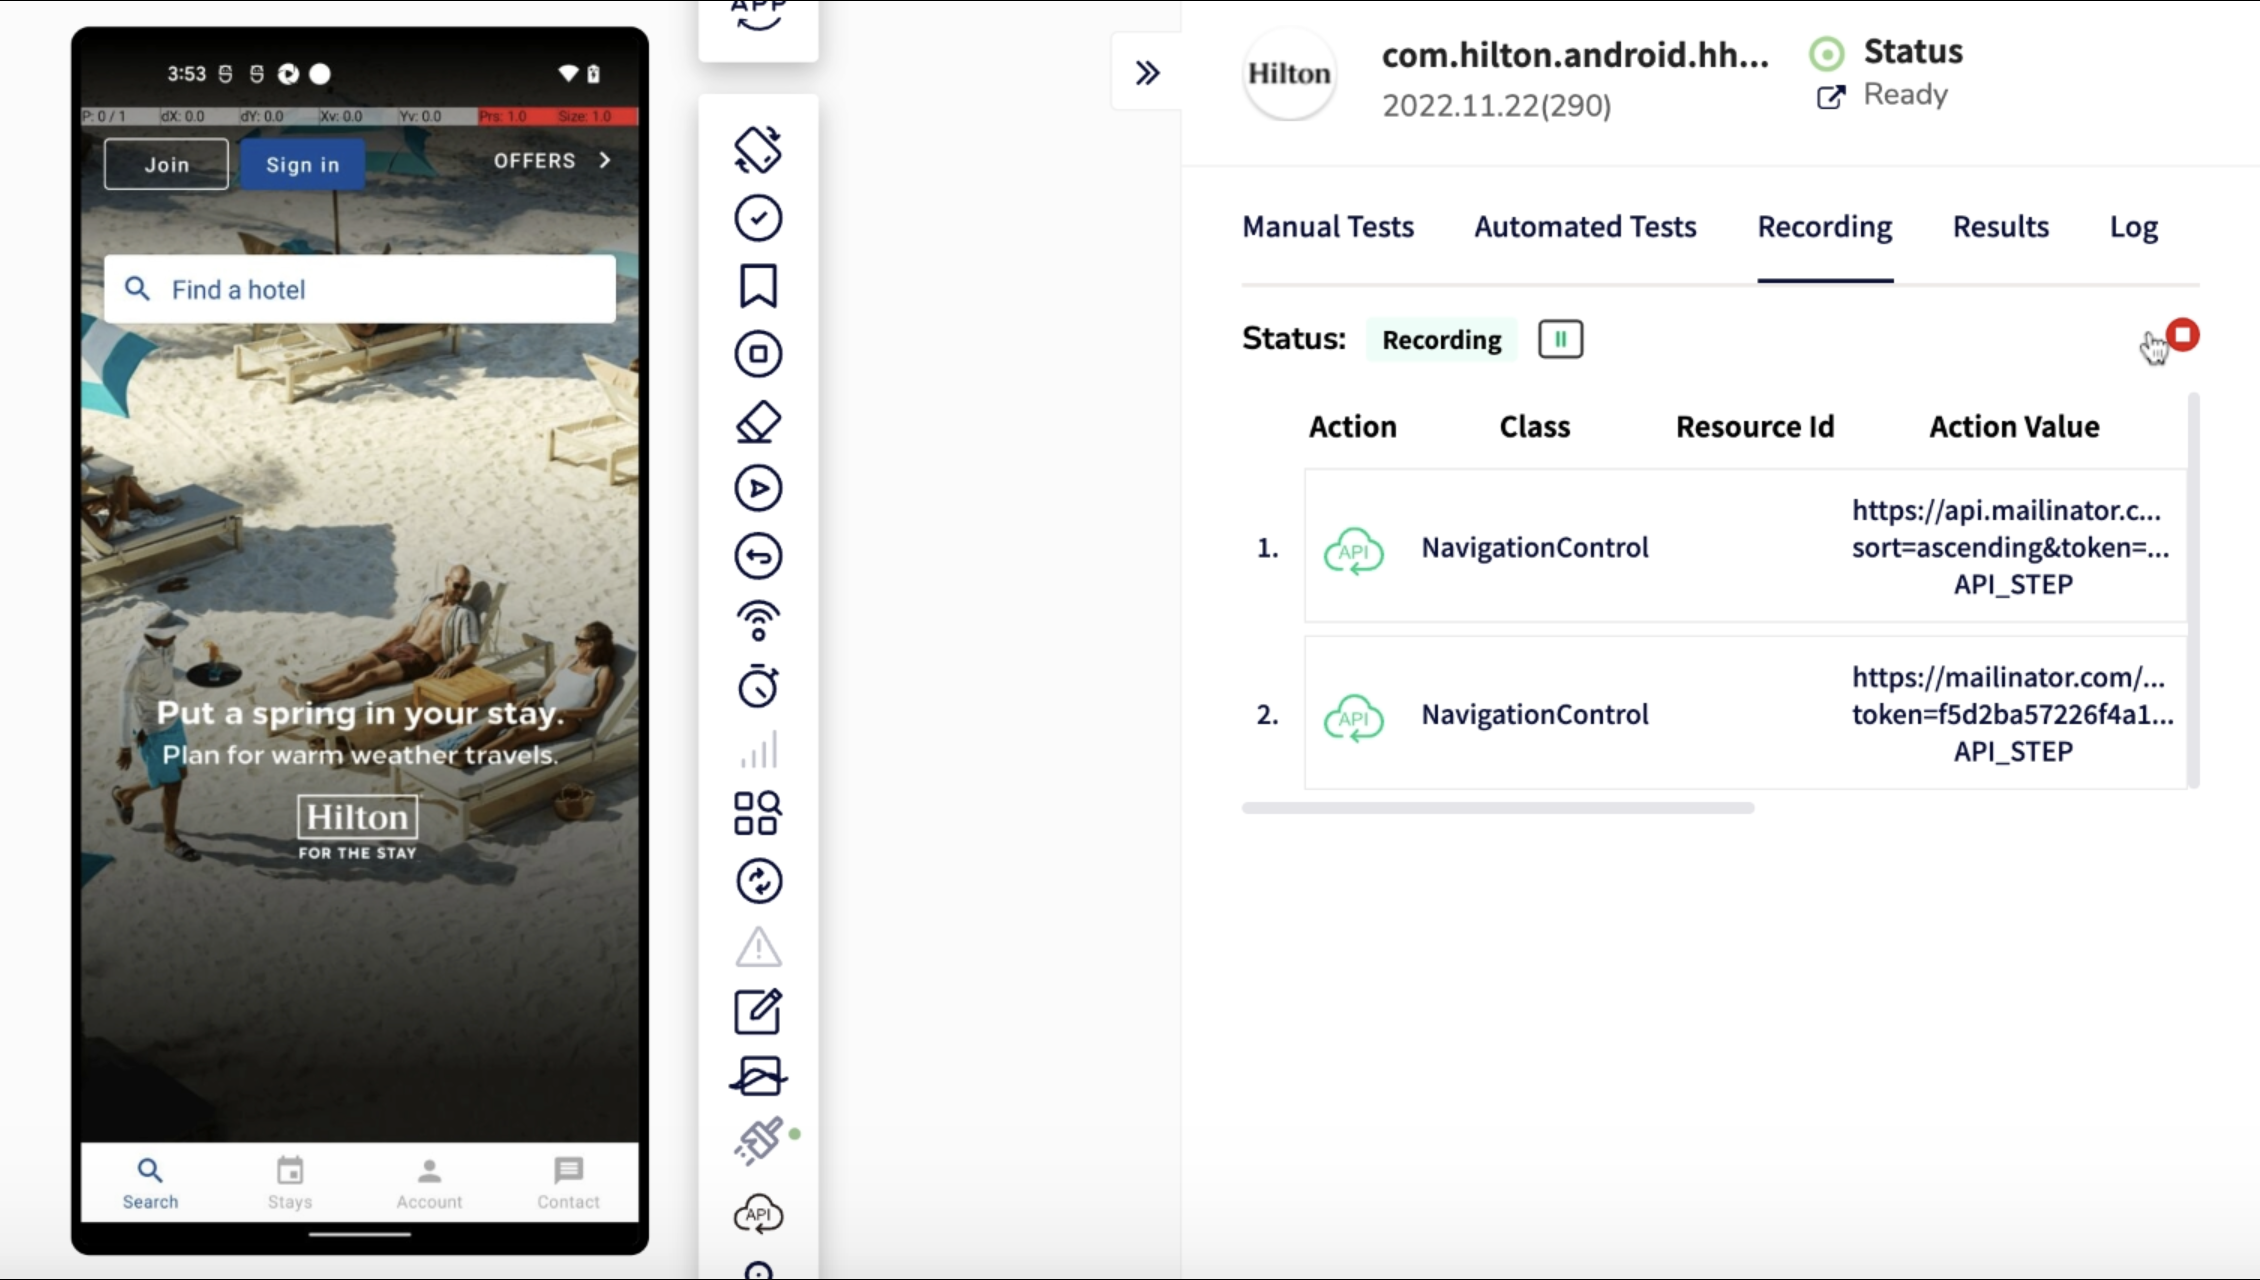This screenshot has height=1280, width=2260.
Task: Click the play circle icon in the toolbar
Action: pos(758,489)
